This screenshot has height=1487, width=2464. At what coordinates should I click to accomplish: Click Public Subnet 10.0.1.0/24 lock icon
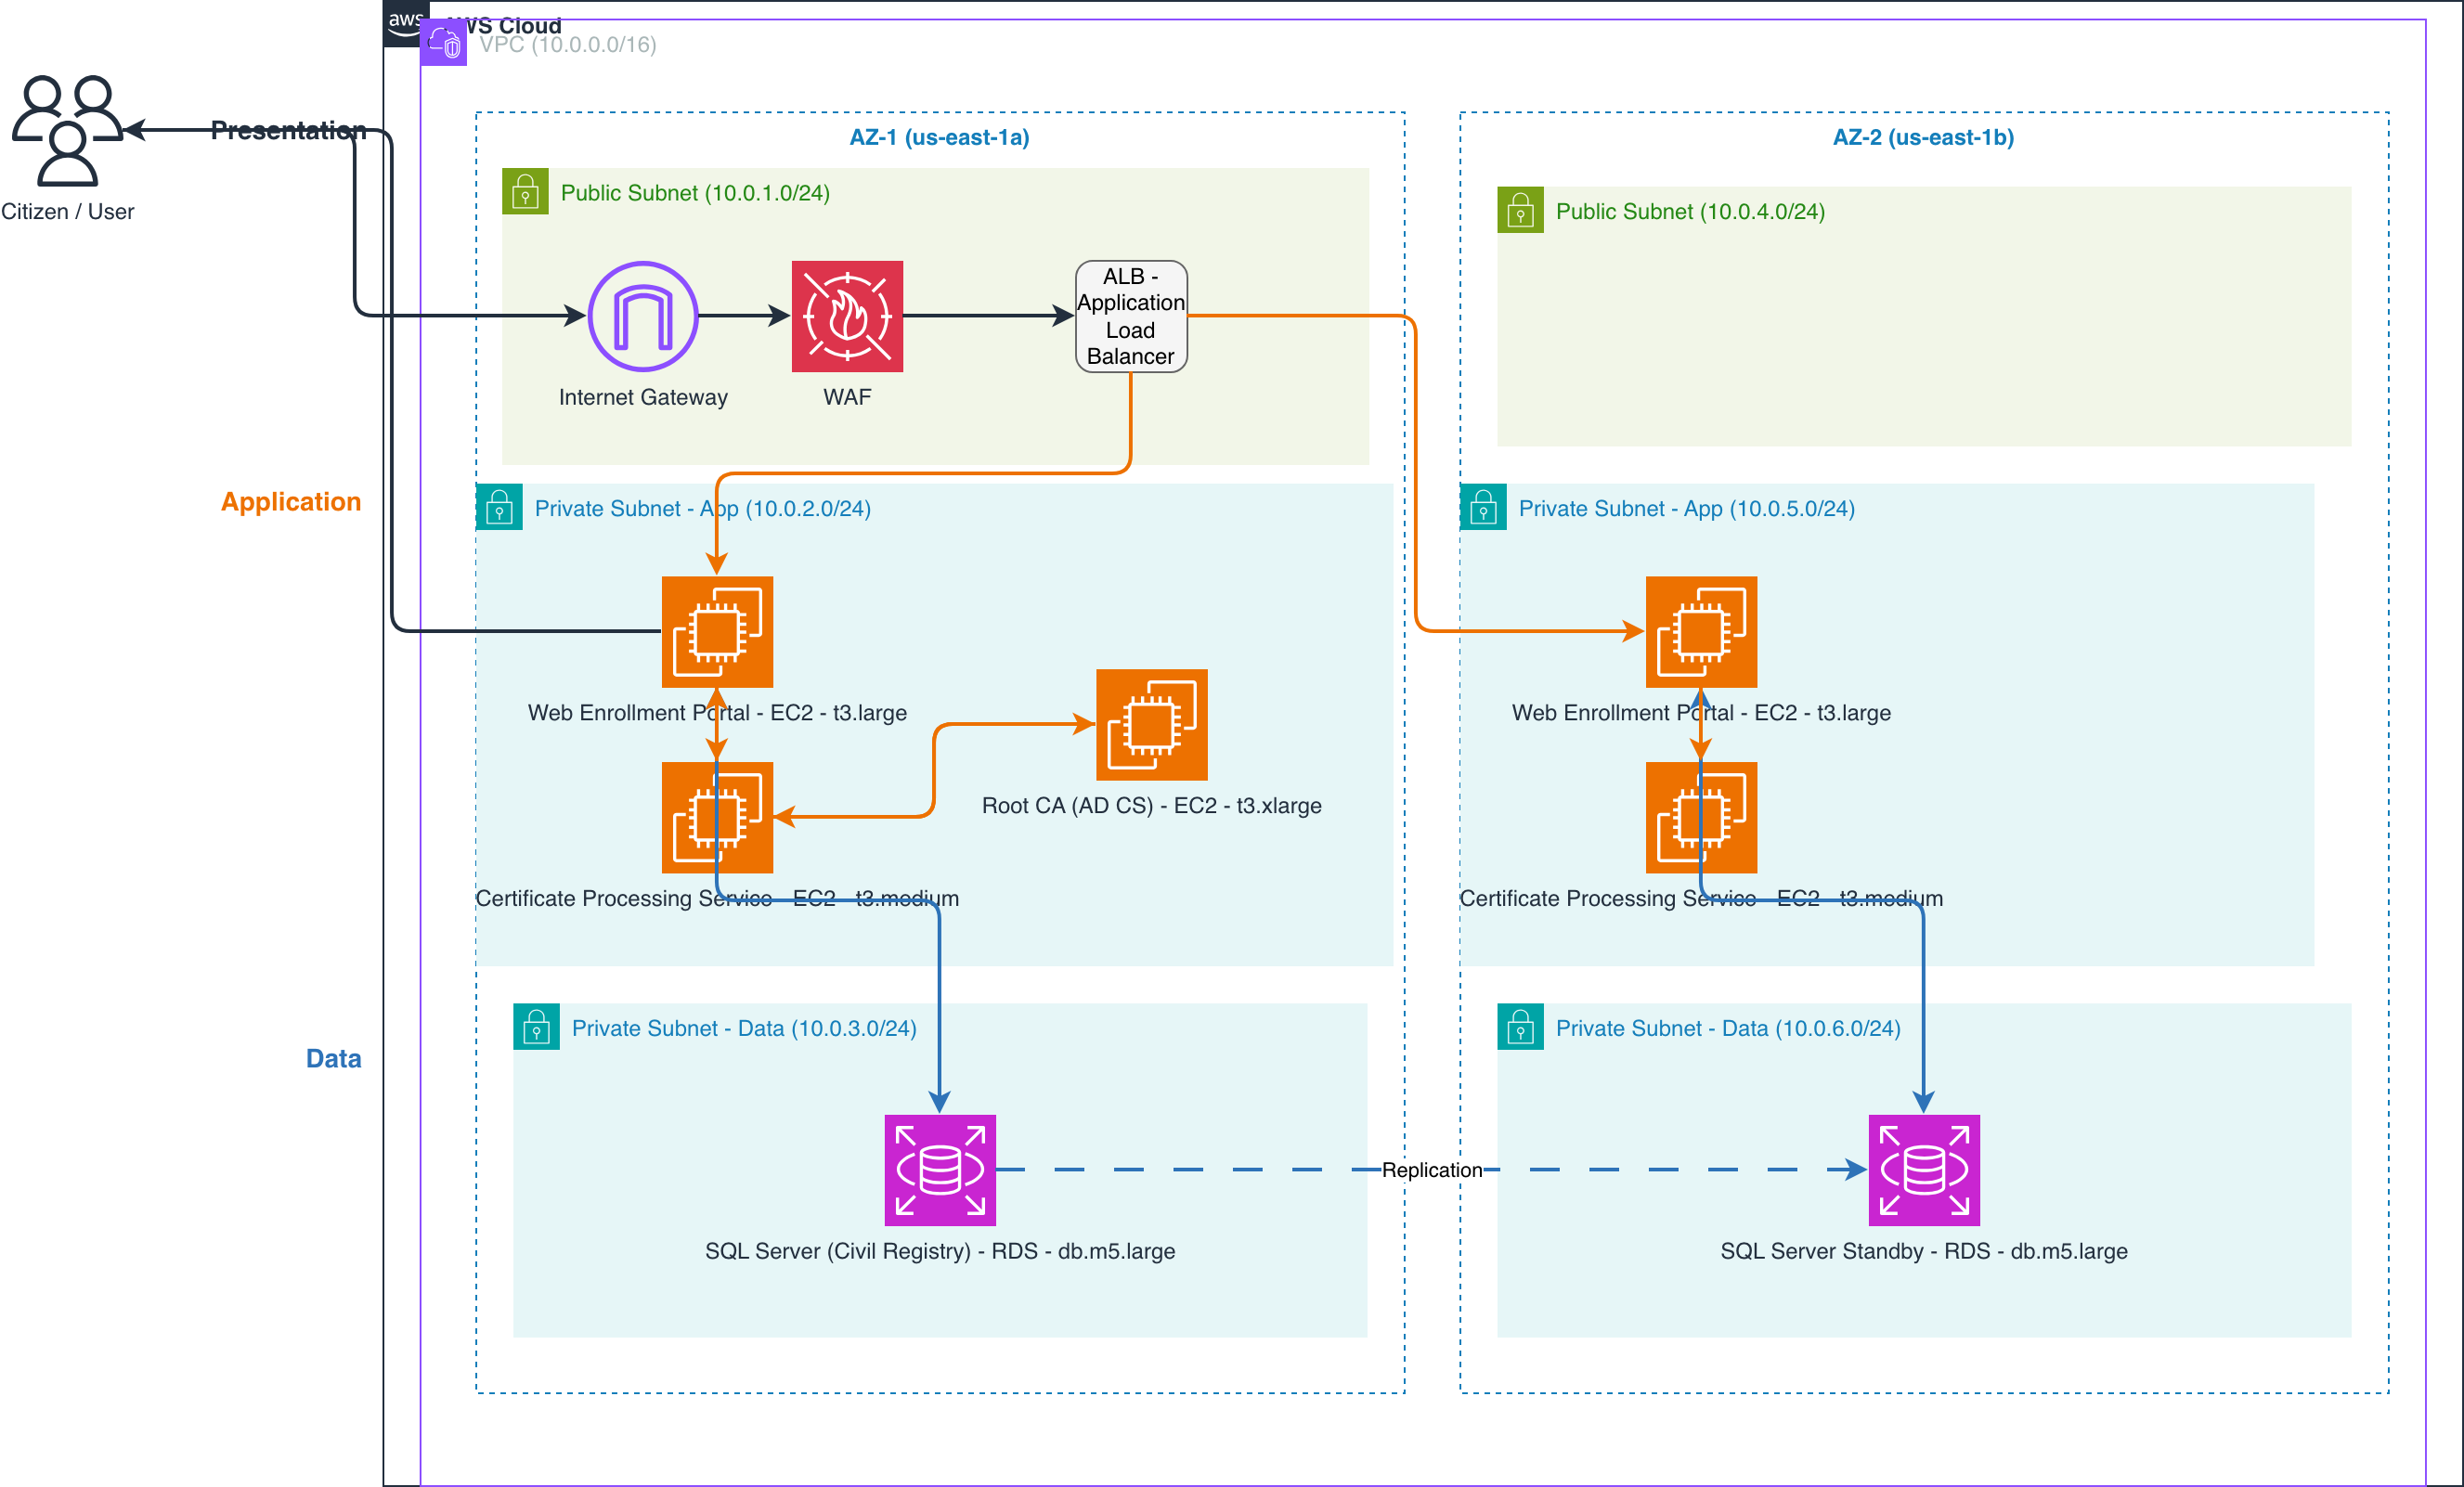[525, 191]
